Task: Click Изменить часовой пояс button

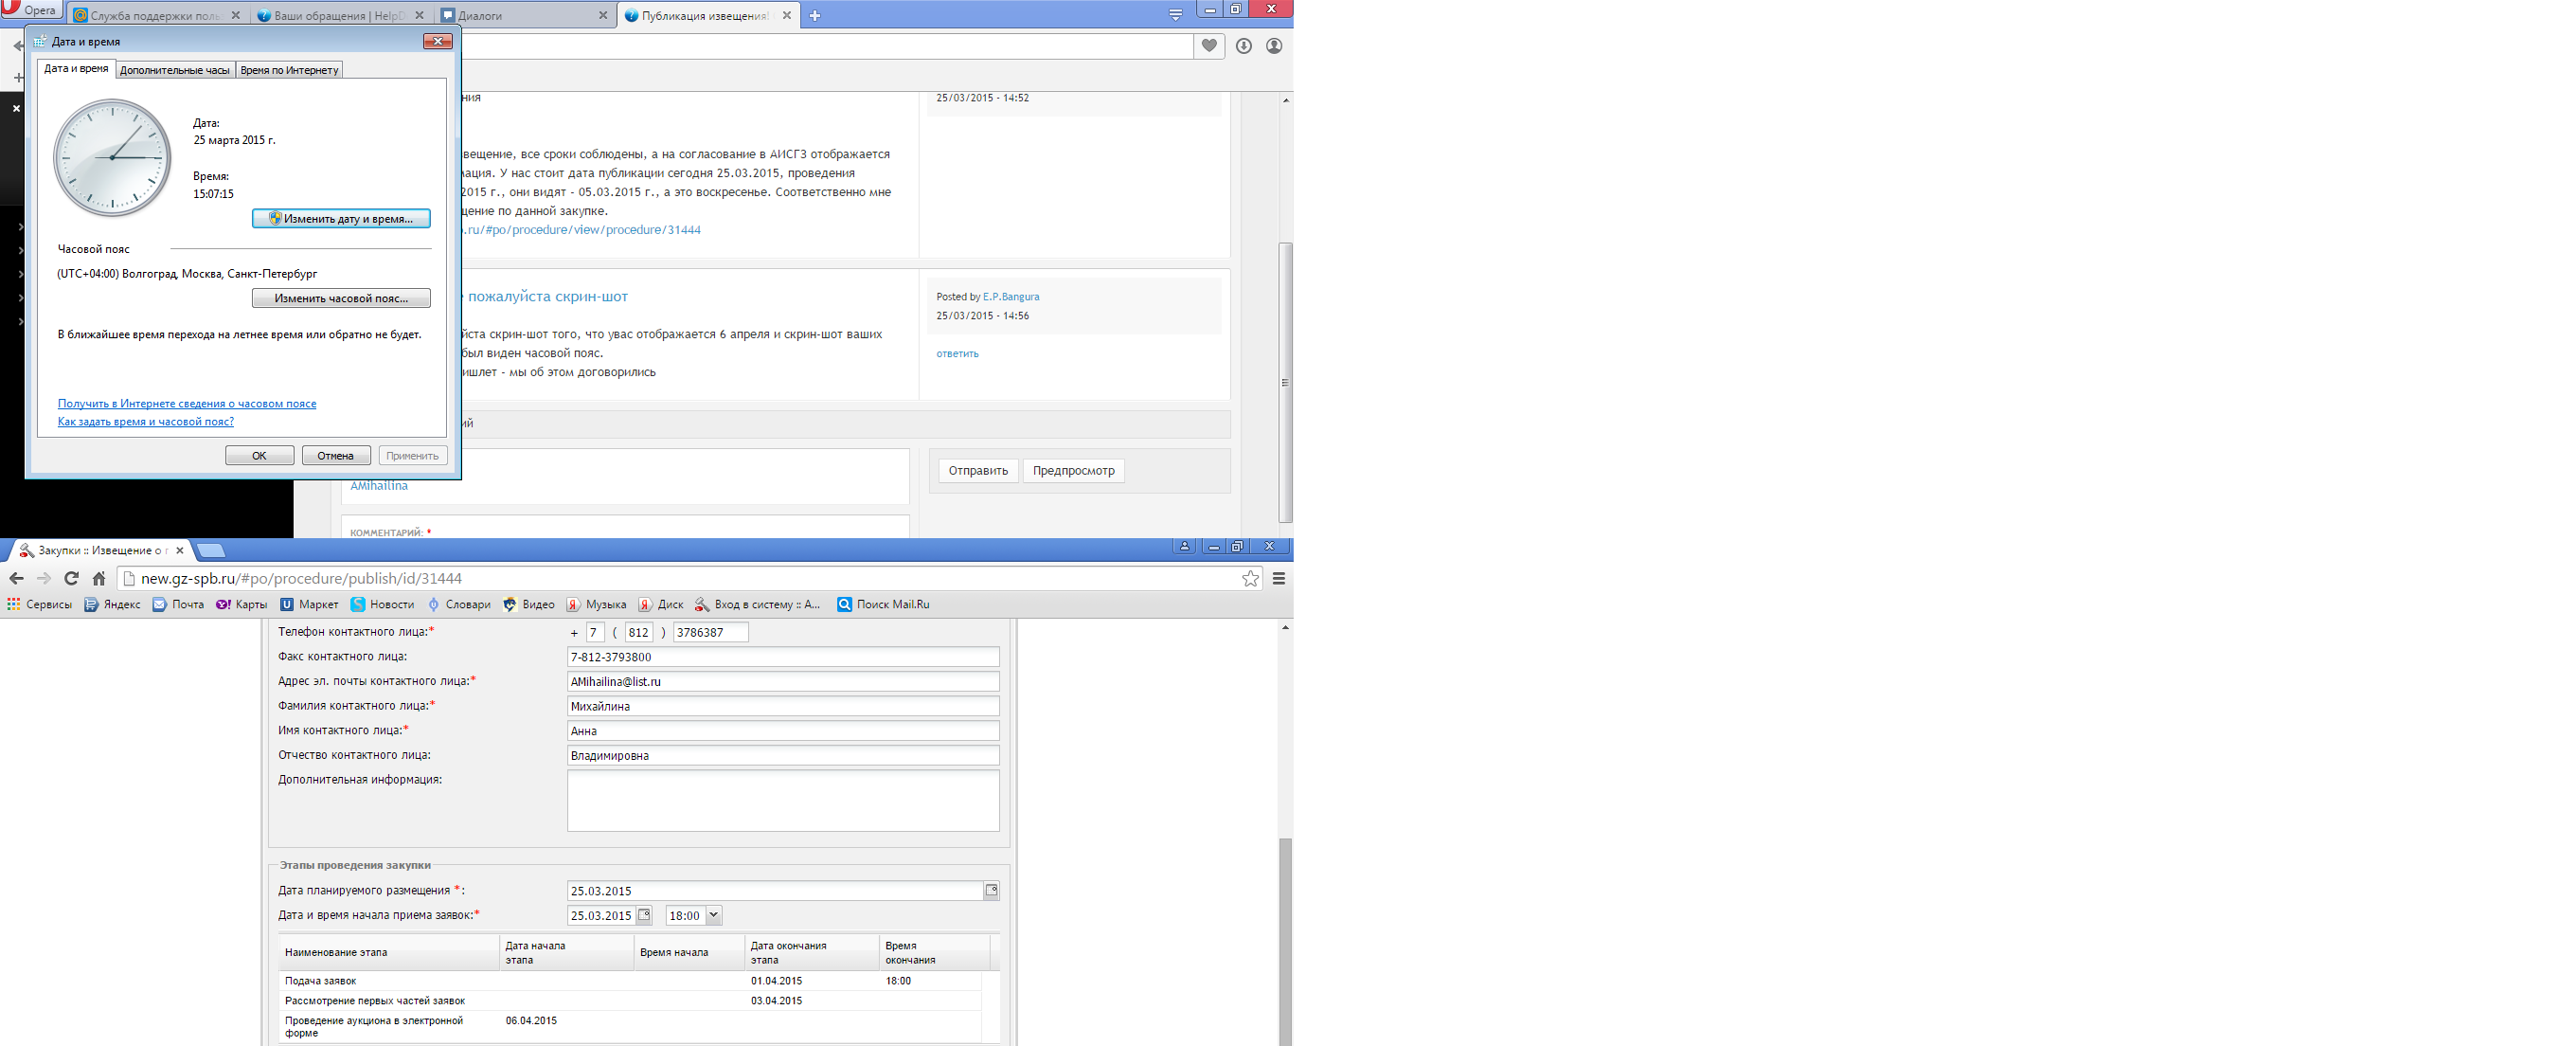Action: click(341, 298)
